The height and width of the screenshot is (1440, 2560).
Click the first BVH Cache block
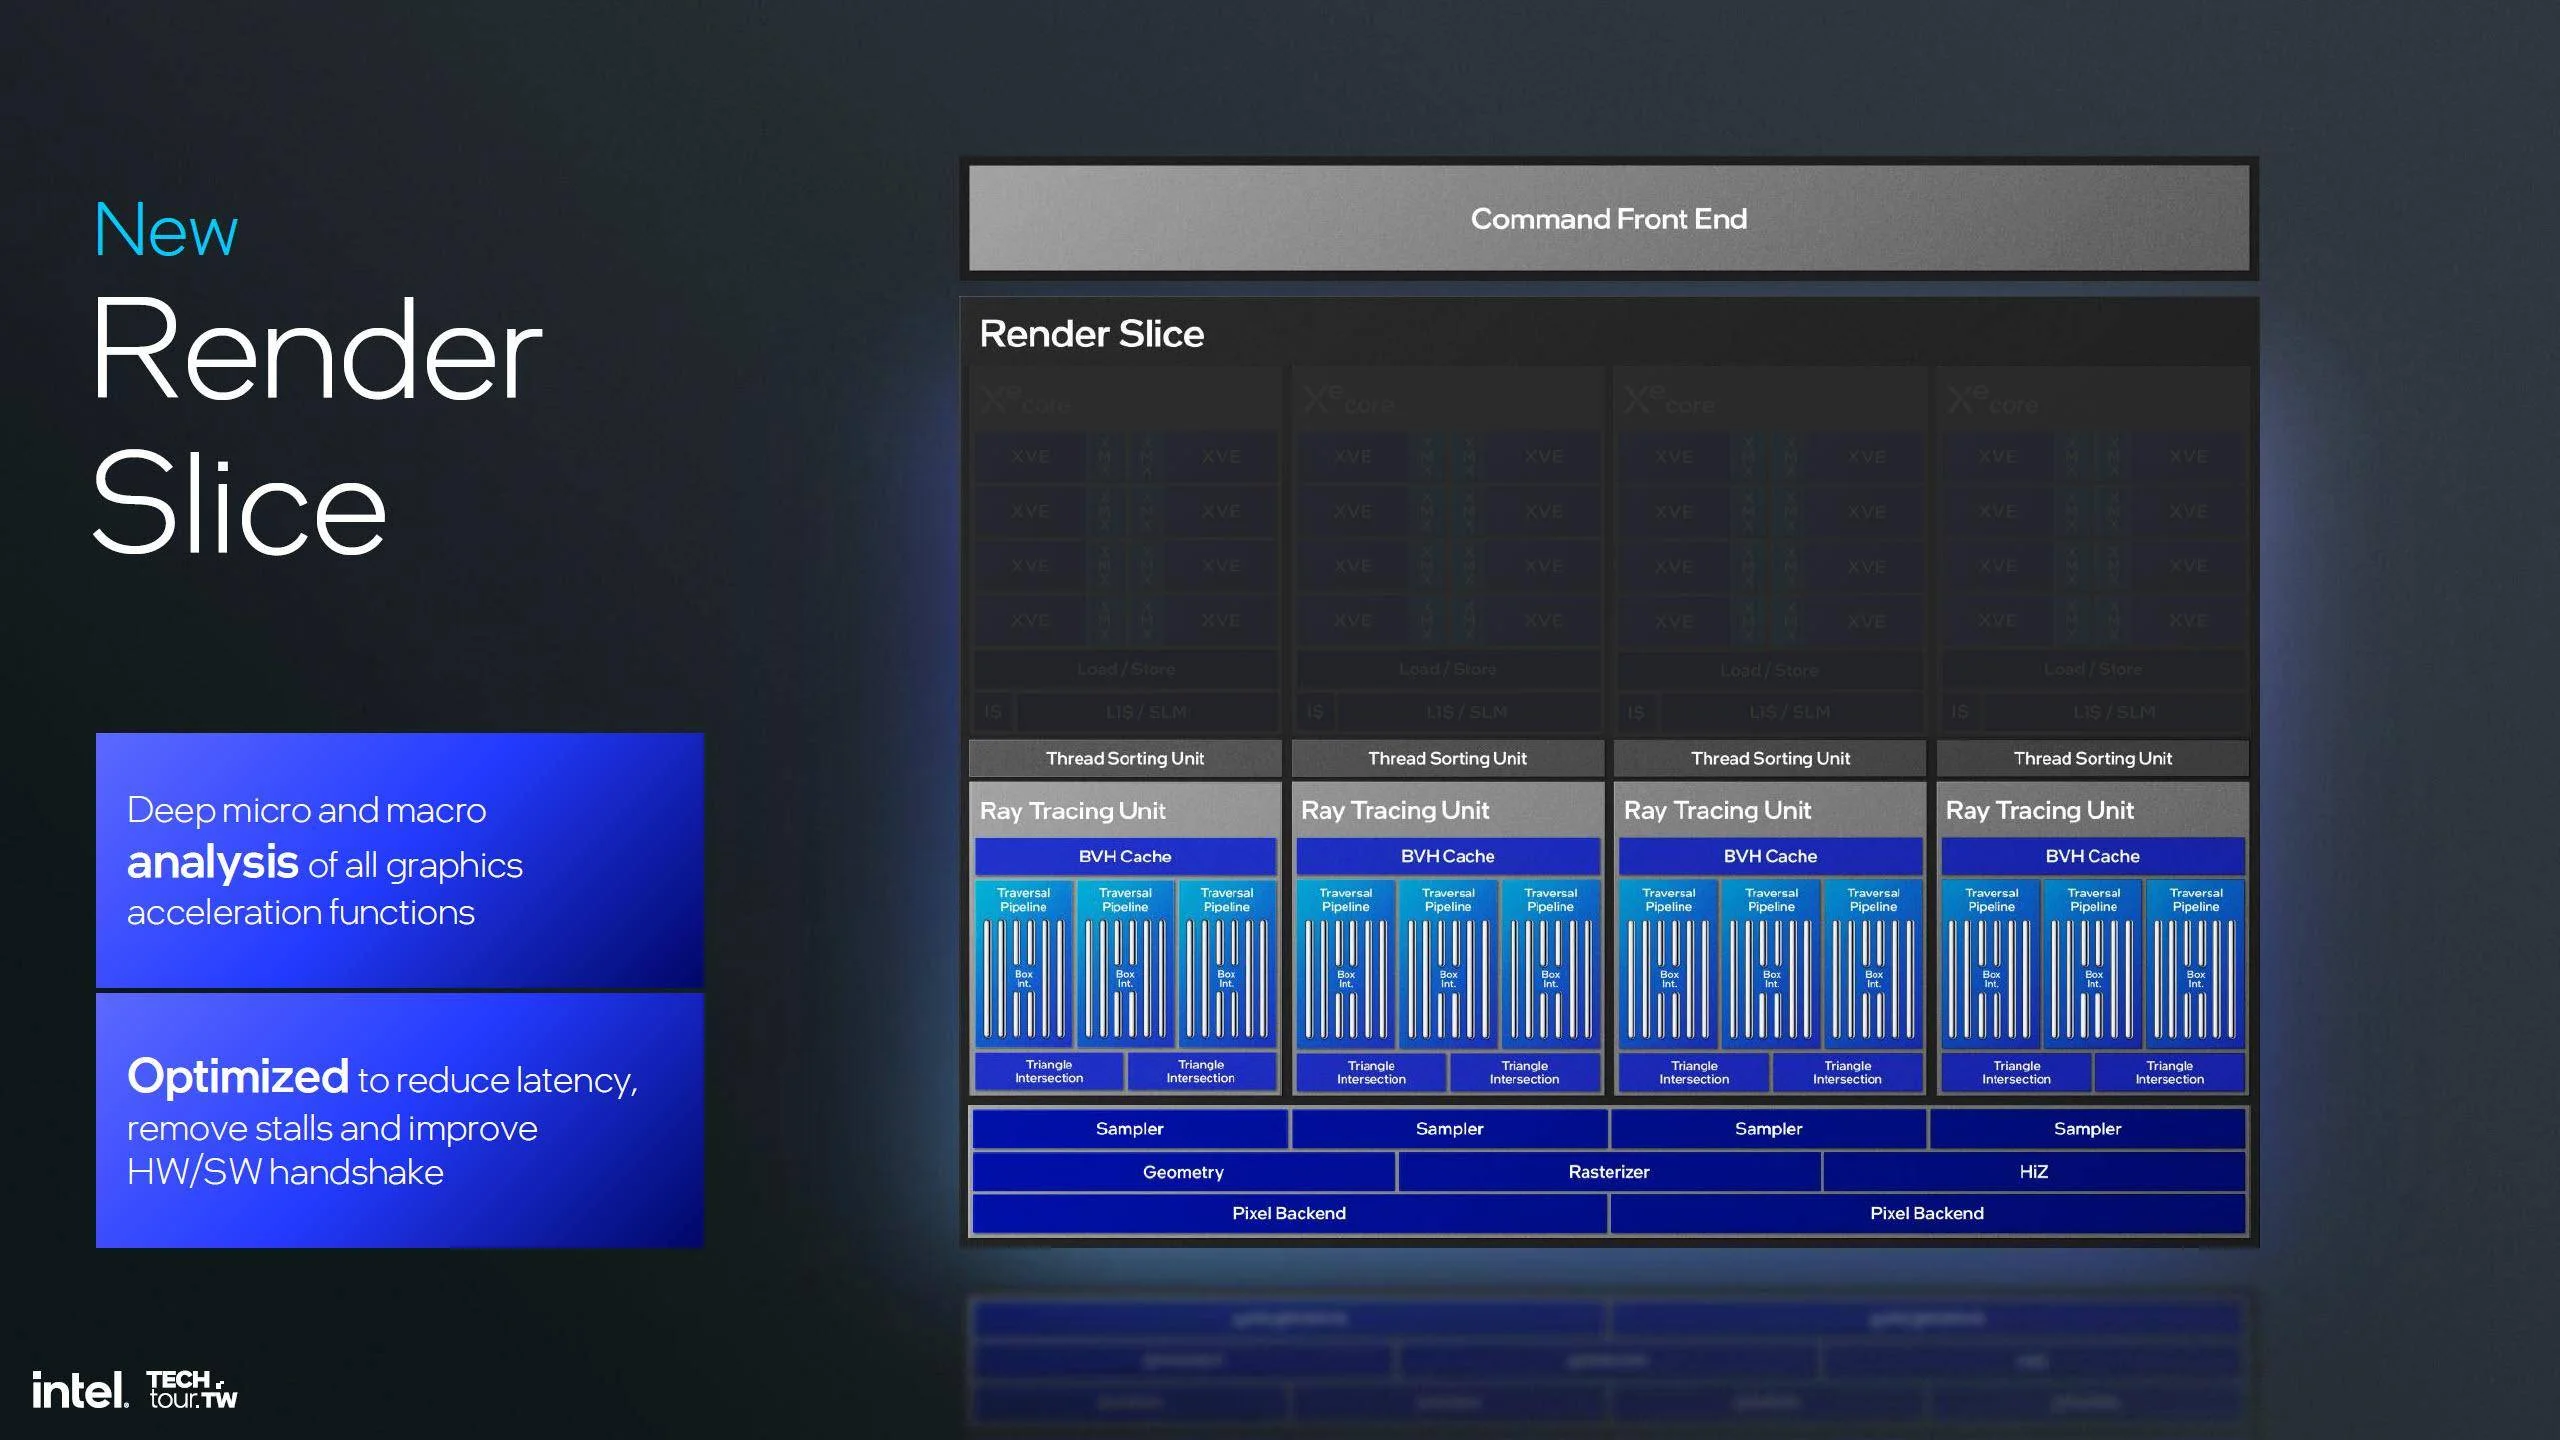pos(1124,857)
